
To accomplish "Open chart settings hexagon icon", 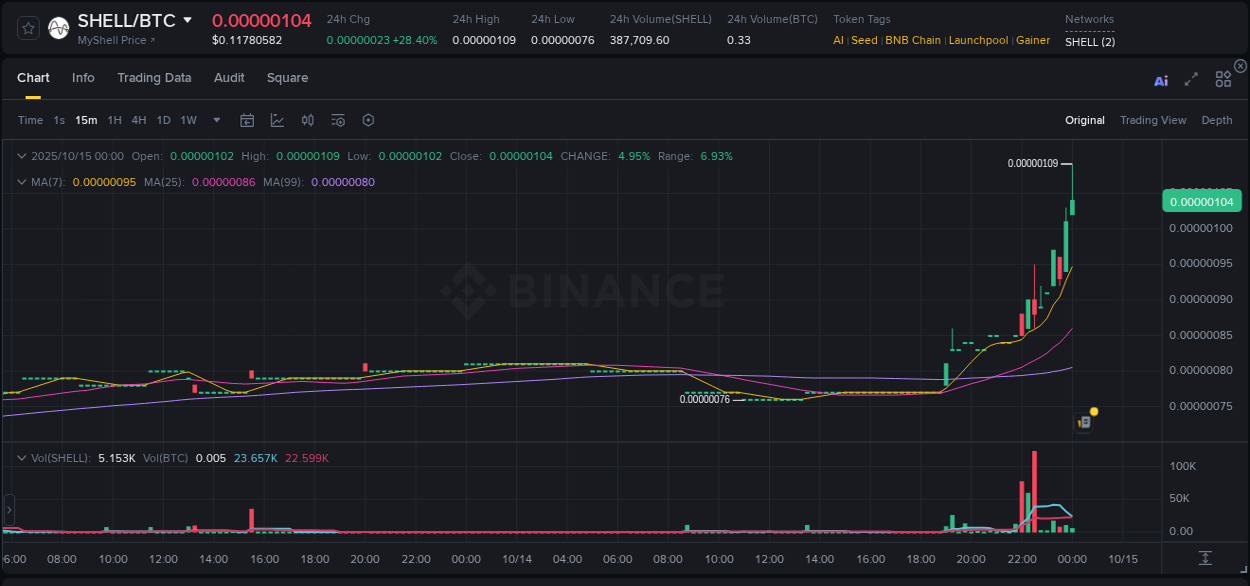I will point(368,120).
